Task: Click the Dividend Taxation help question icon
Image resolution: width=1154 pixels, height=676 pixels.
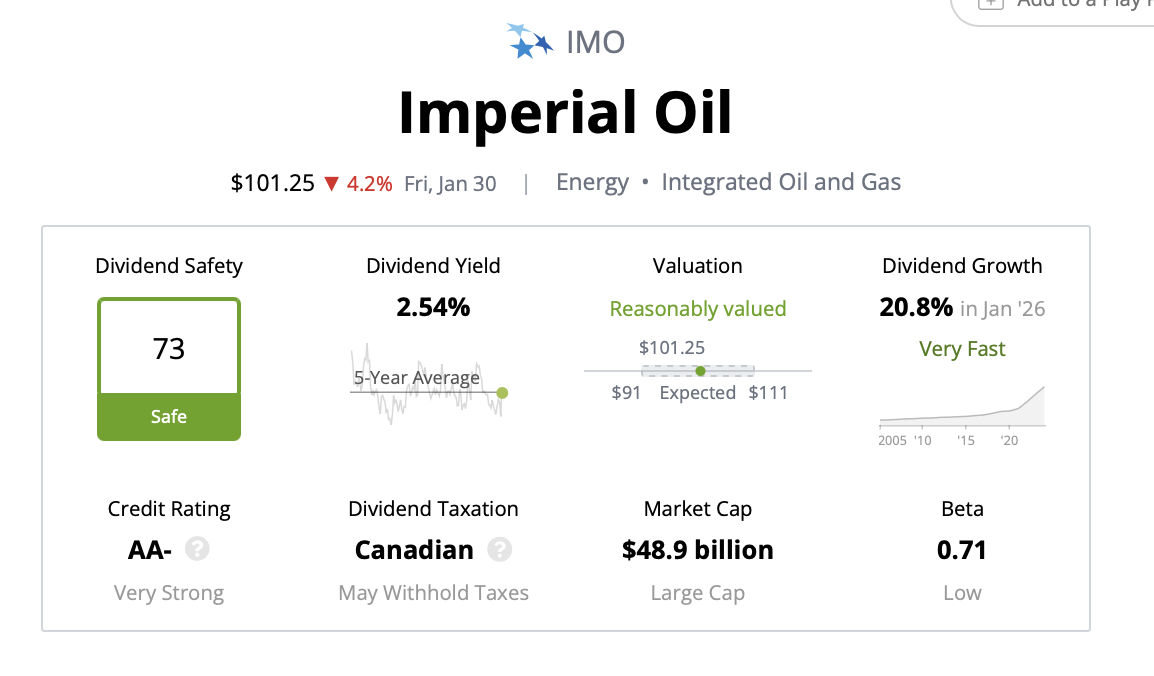Action: click(x=499, y=550)
